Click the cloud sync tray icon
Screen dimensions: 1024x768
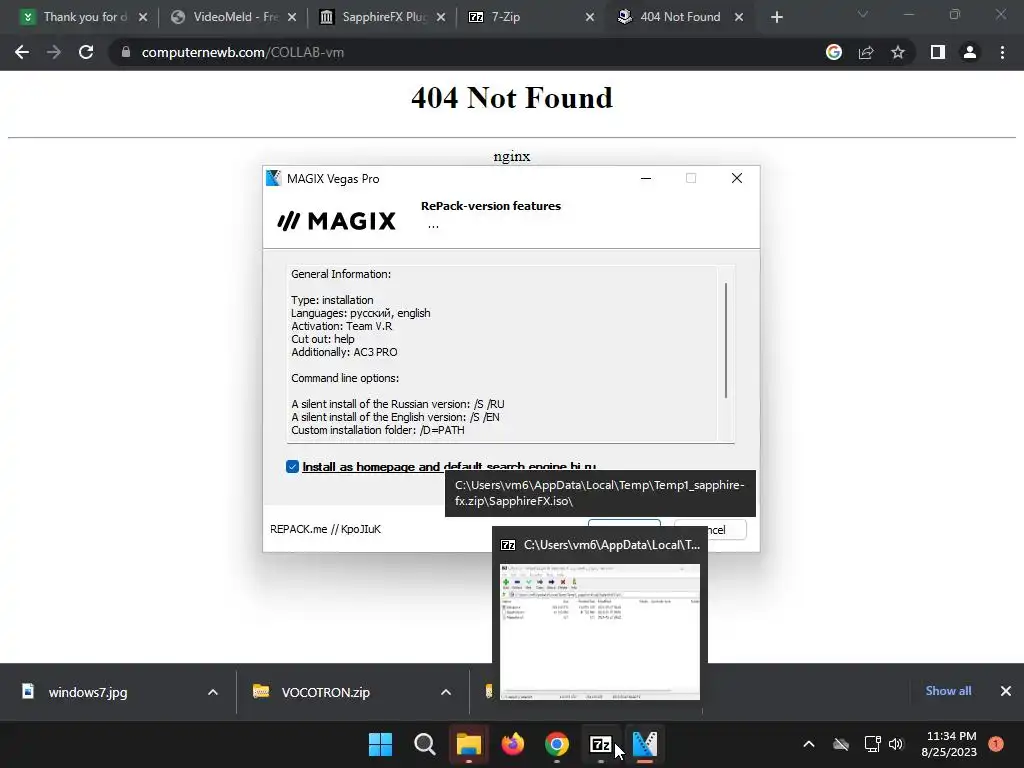point(841,744)
